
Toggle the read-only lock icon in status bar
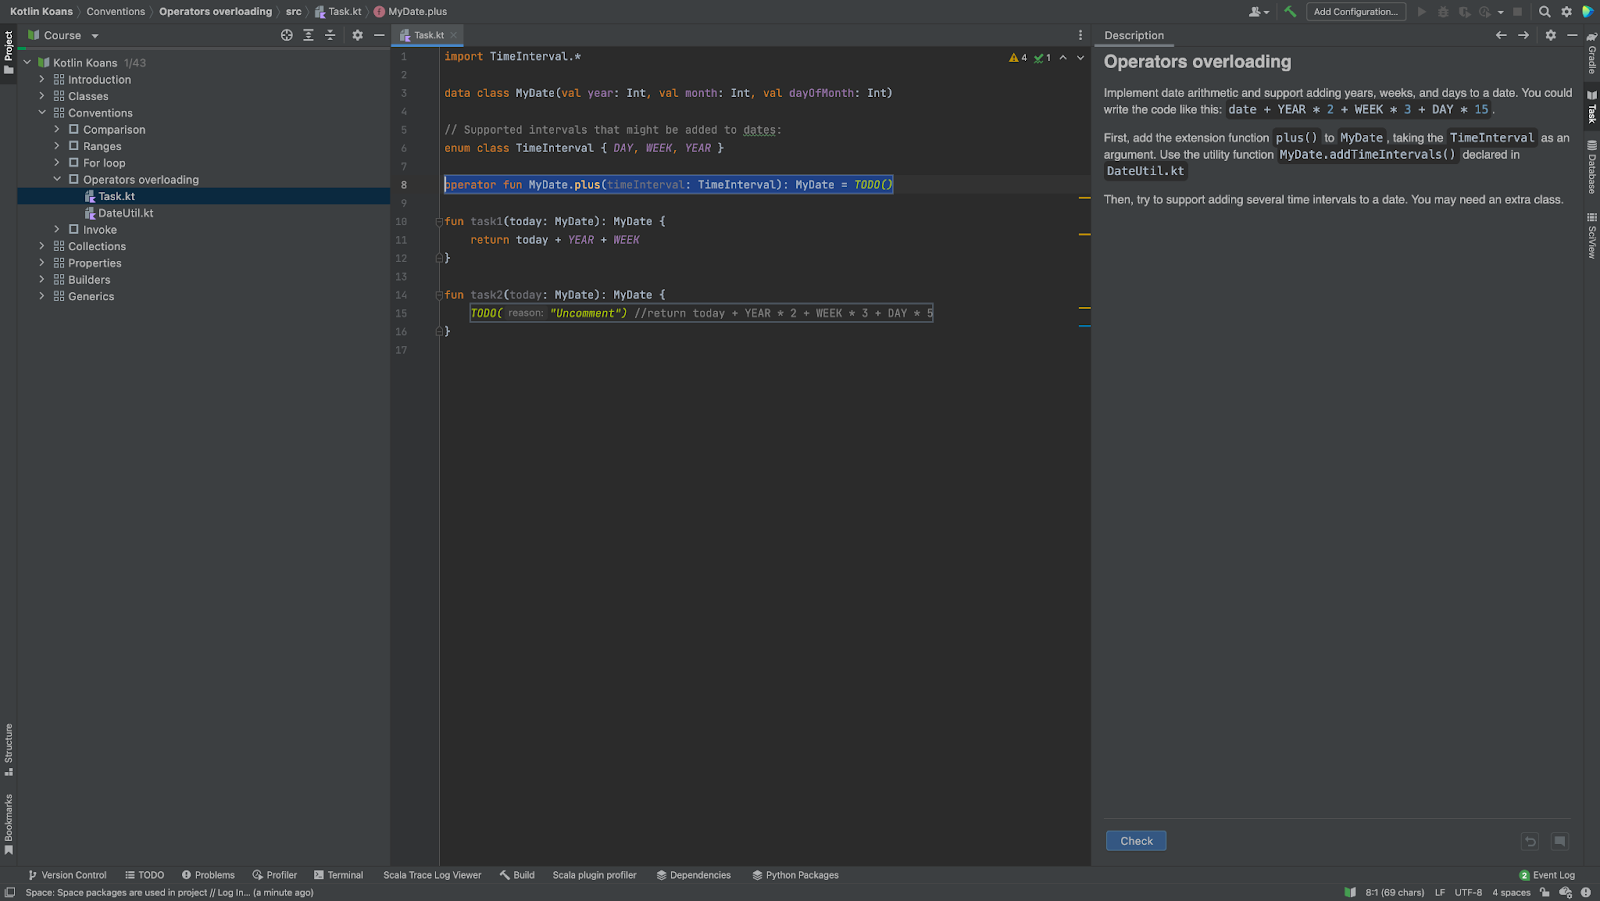1545,892
